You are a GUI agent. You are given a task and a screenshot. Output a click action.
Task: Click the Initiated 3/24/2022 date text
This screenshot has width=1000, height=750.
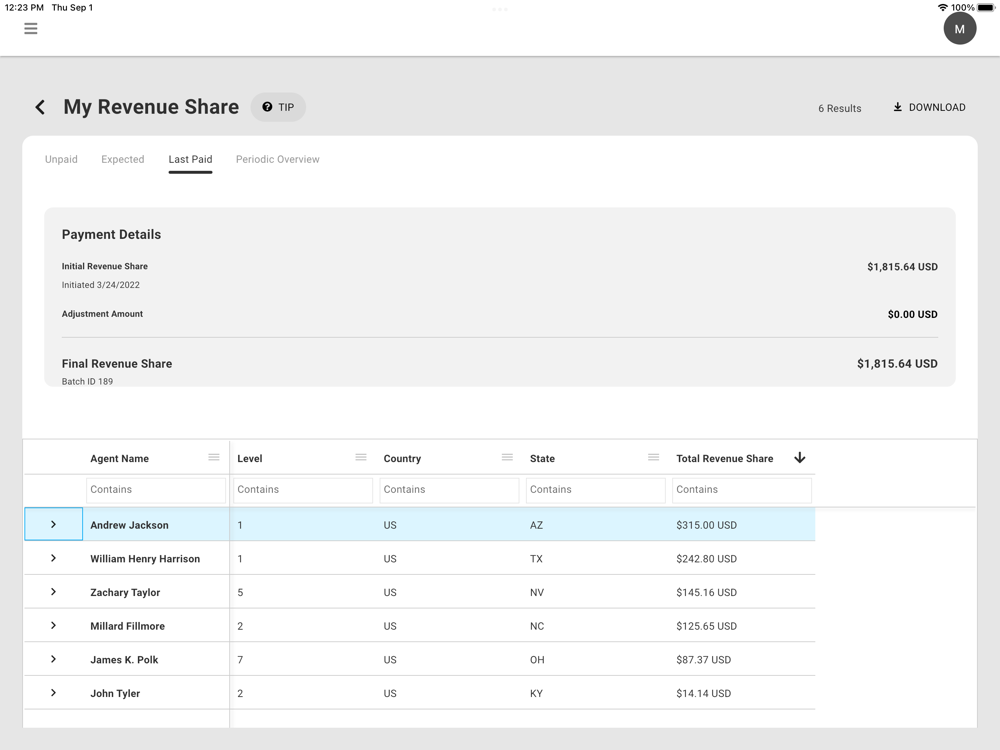tap(101, 285)
